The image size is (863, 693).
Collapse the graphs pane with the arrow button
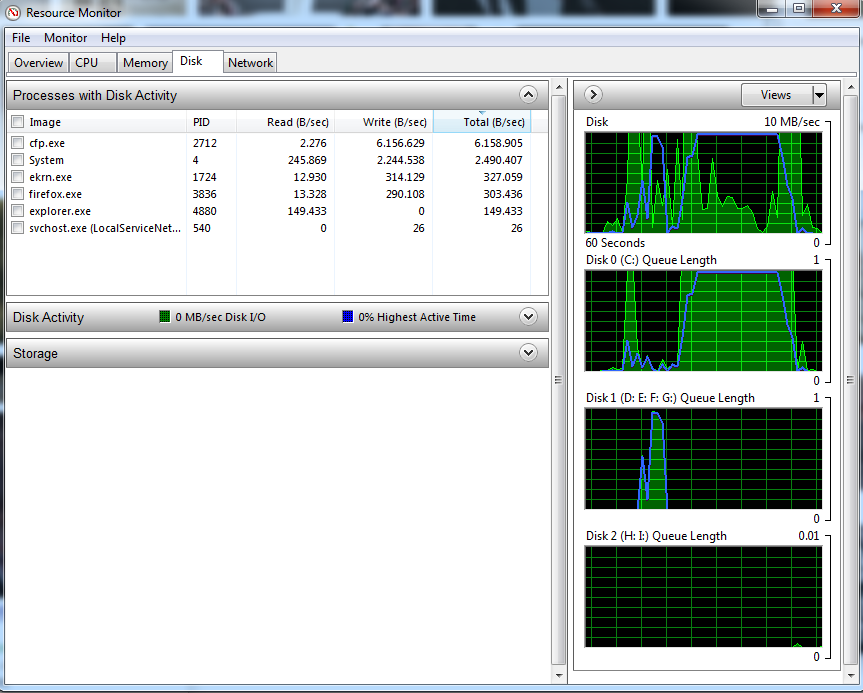593,95
